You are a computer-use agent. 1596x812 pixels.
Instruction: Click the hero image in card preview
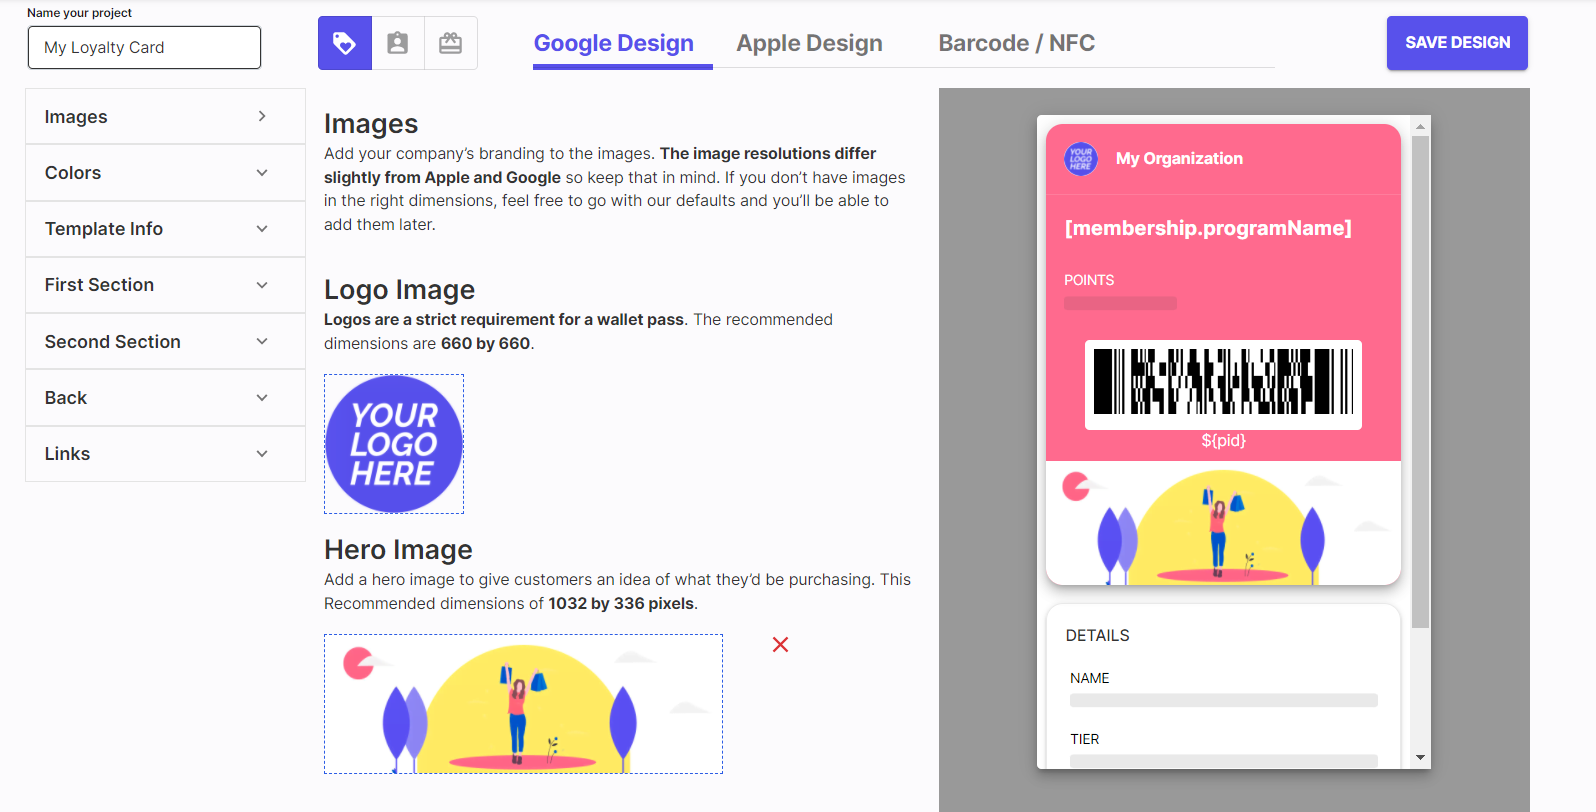(x=1223, y=523)
